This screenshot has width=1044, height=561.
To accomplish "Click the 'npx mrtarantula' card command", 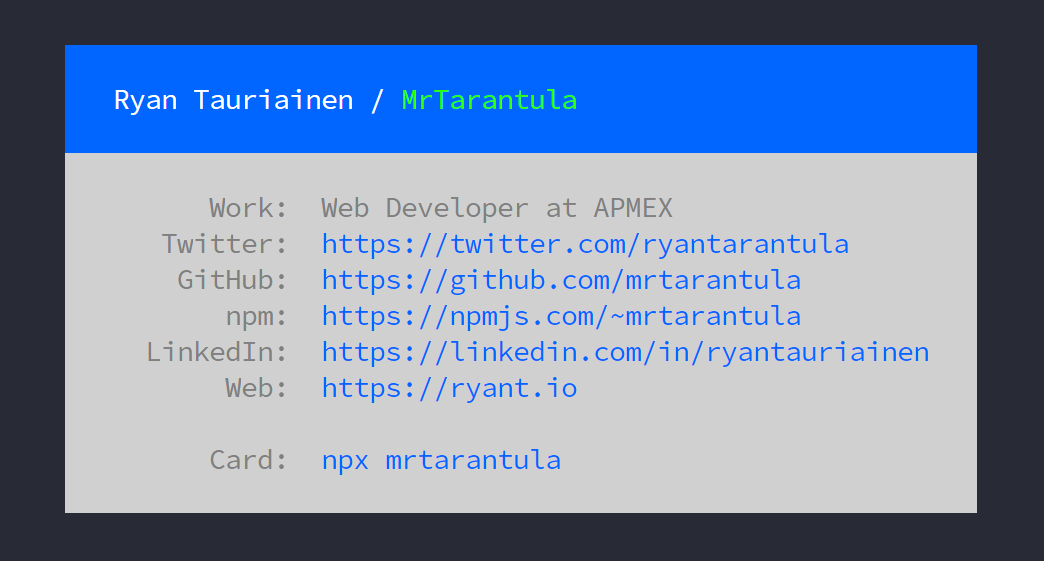I will [x=441, y=460].
